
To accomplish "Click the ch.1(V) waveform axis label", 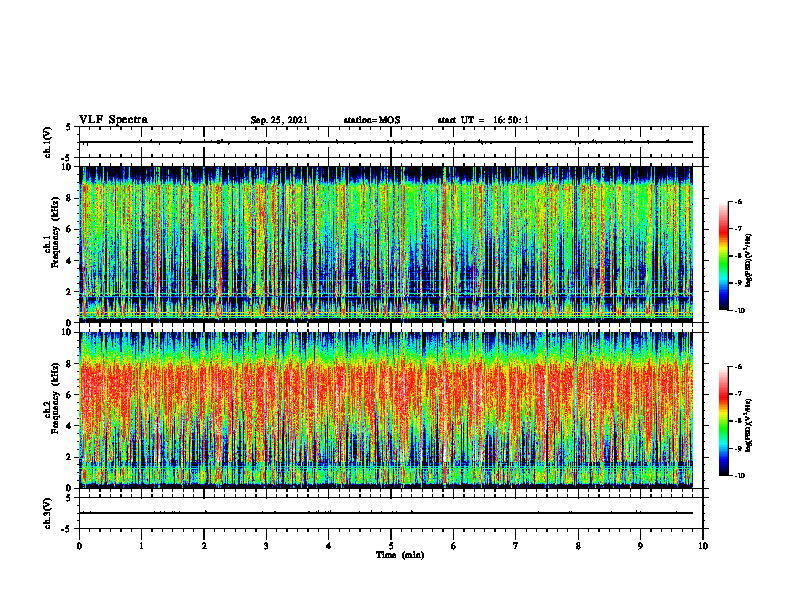I will (48, 142).
